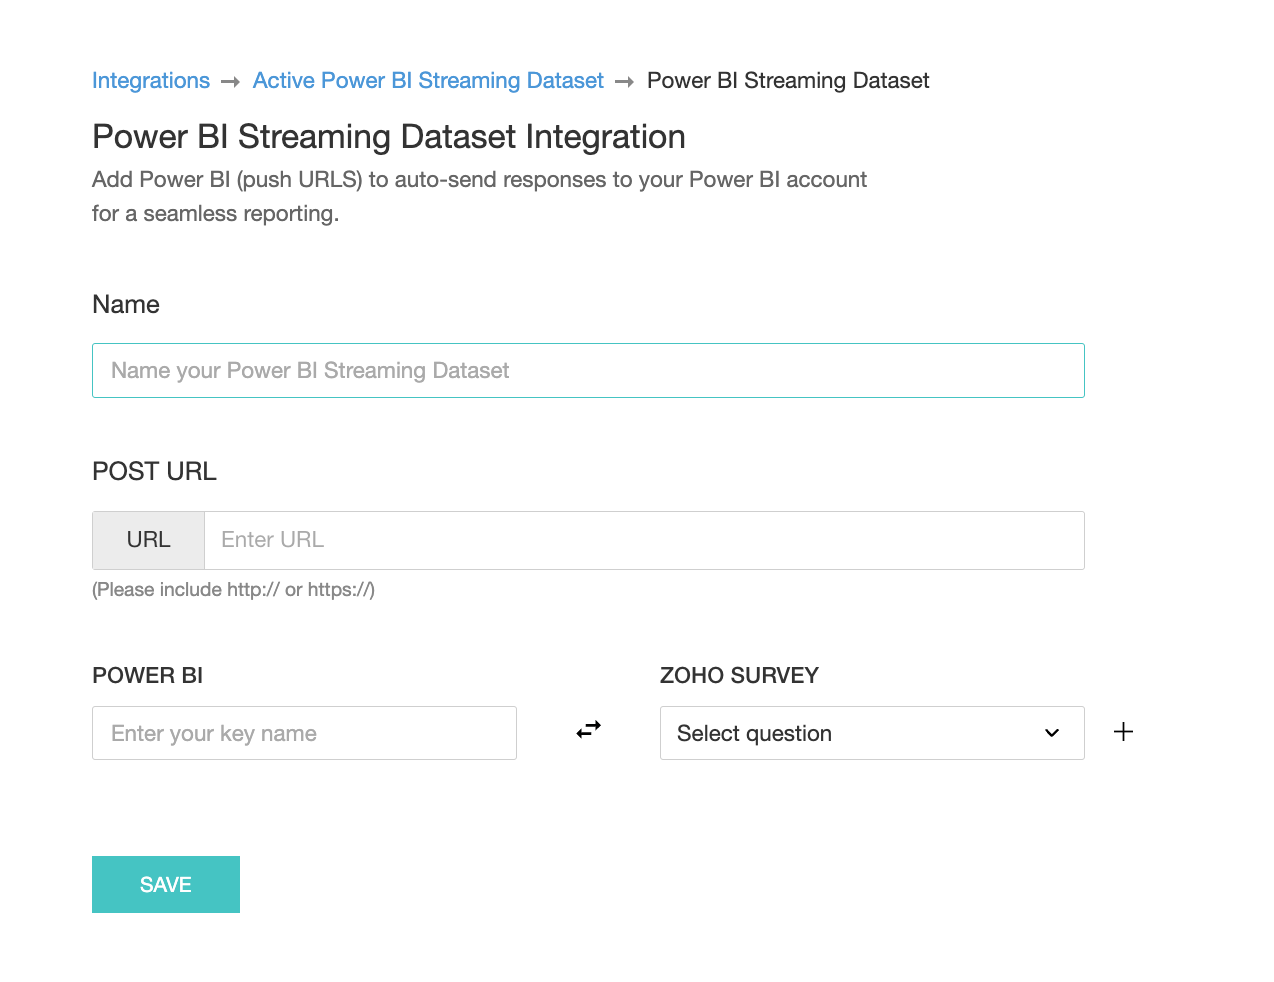
Task: Click the arrow before Power BI Streaming Dataset breadcrumb
Action: (x=625, y=82)
